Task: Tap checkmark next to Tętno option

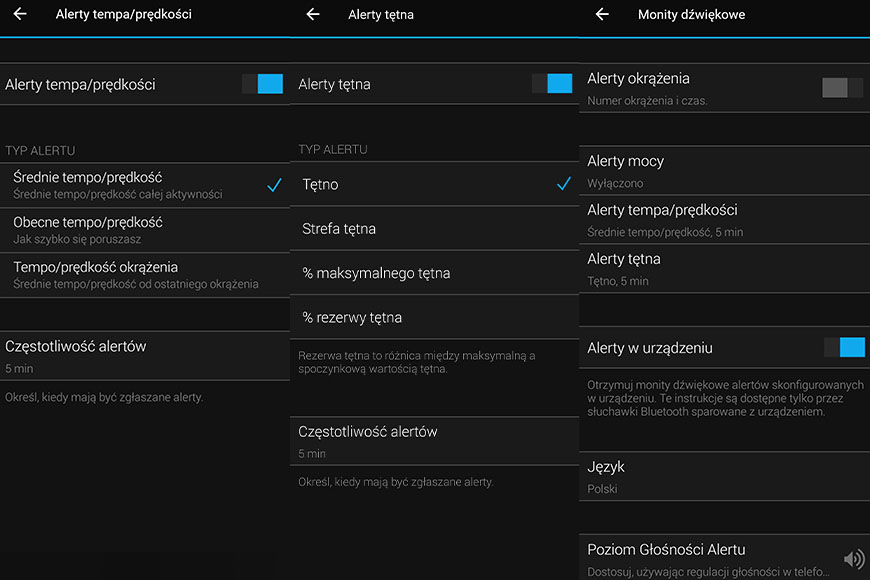Action: 564,184
